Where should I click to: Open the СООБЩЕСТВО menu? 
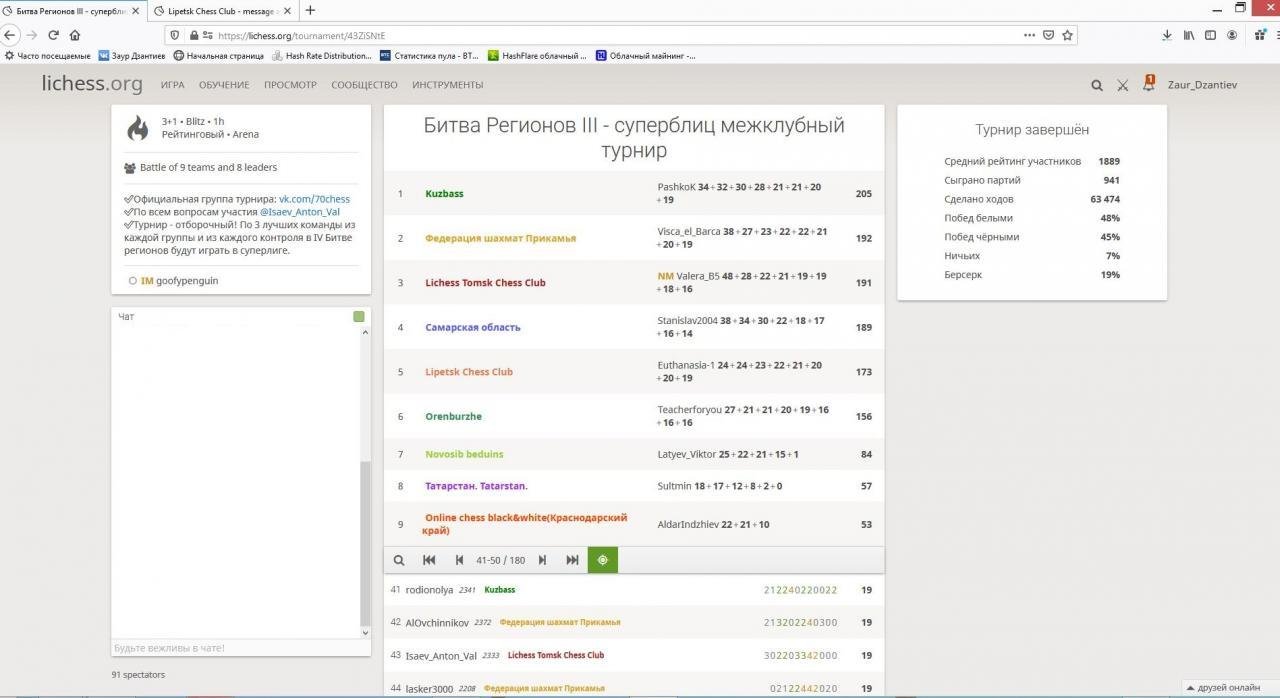tap(364, 85)
